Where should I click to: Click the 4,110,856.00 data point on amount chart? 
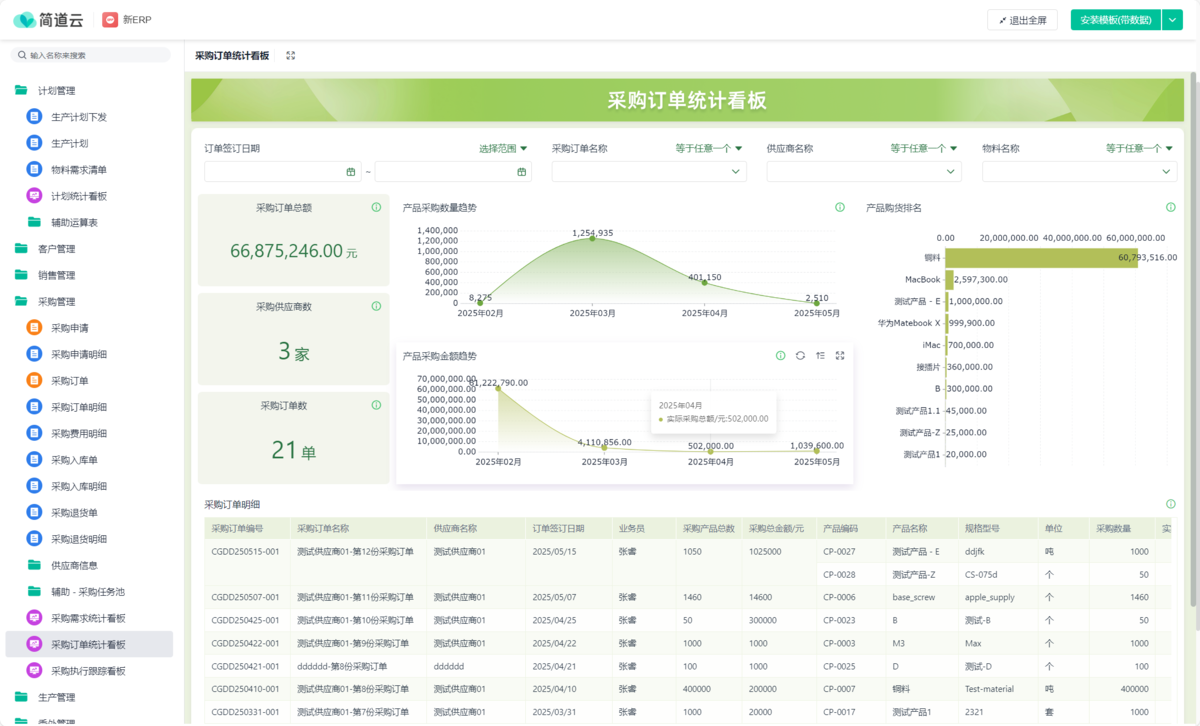tap(604, 447)
